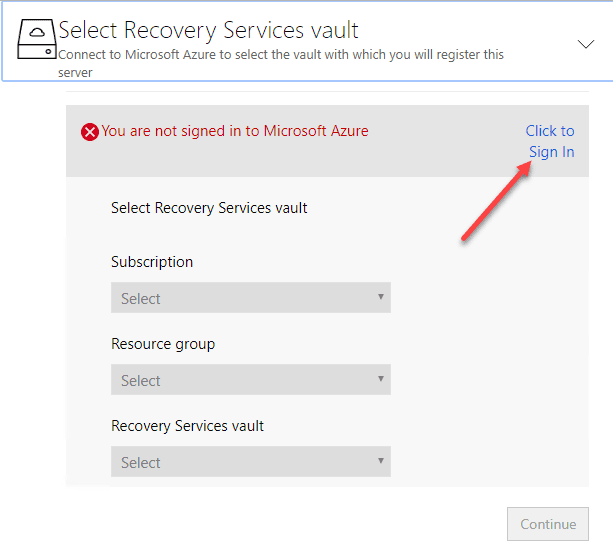Viewport: 613px width, 553px height.
Task: Click the 'Select Recovery Services vault' form section heading
Action: [x=209, y=208]
